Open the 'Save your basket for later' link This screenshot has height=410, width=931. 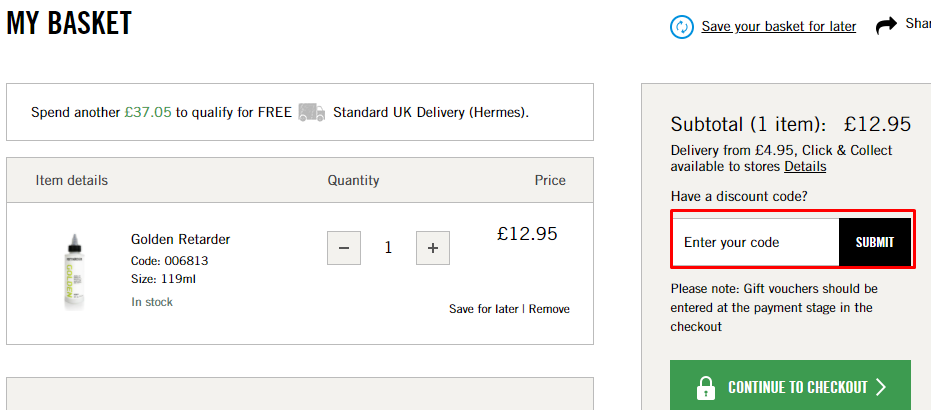(x=778, y=27)
